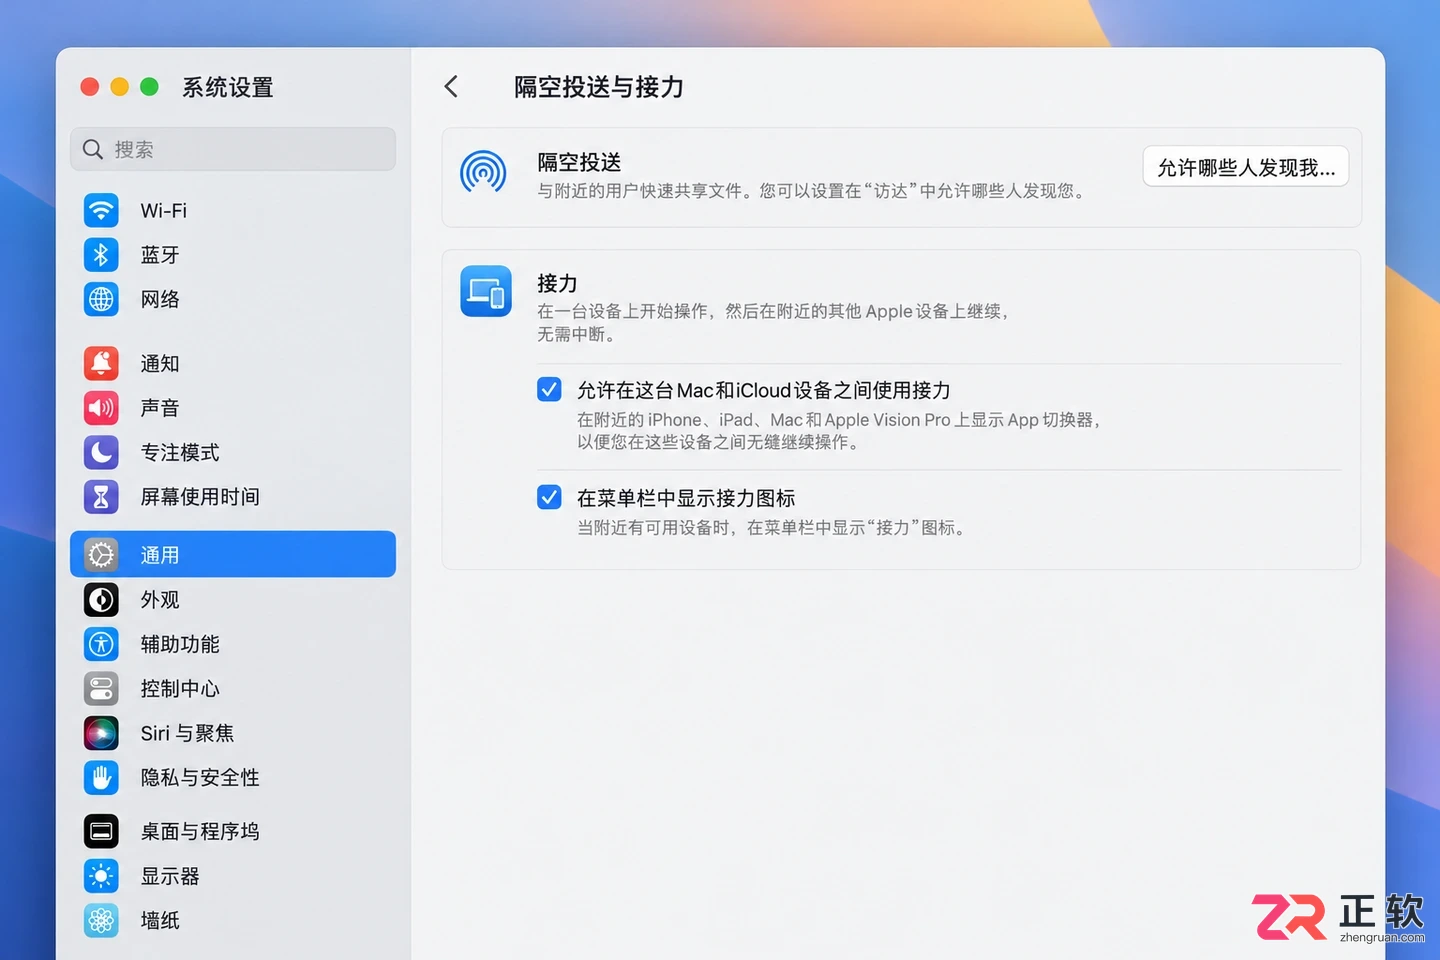Click the speaker icon for 声音
1440x960 pixels.
101,408
